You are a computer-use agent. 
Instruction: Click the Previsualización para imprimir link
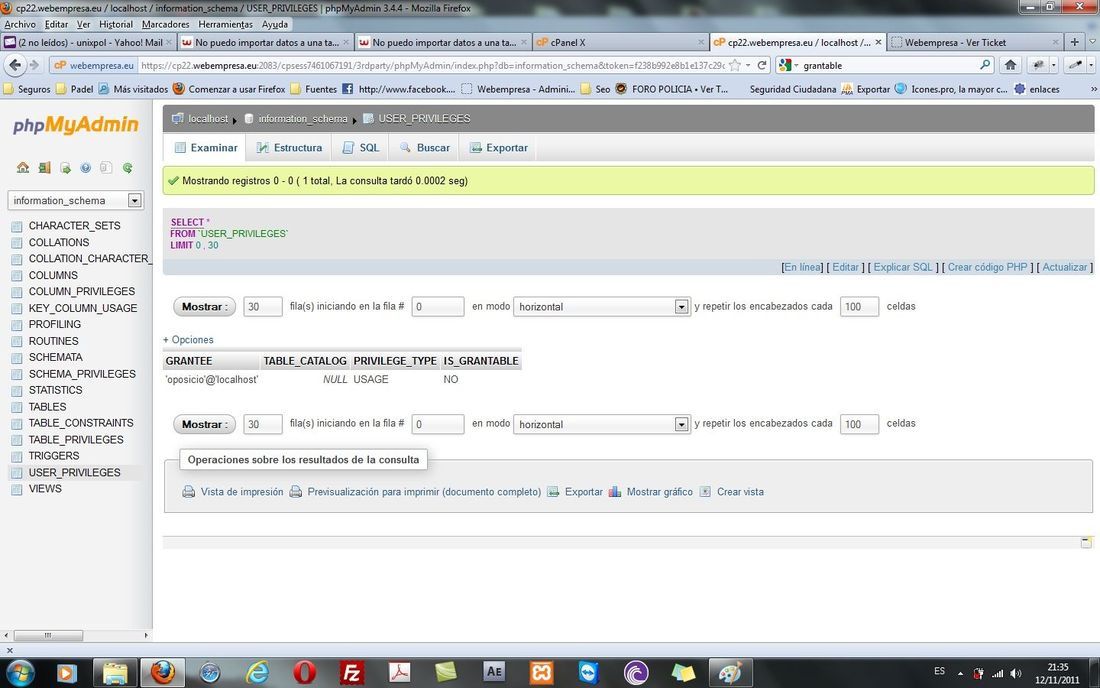point(424,492)
